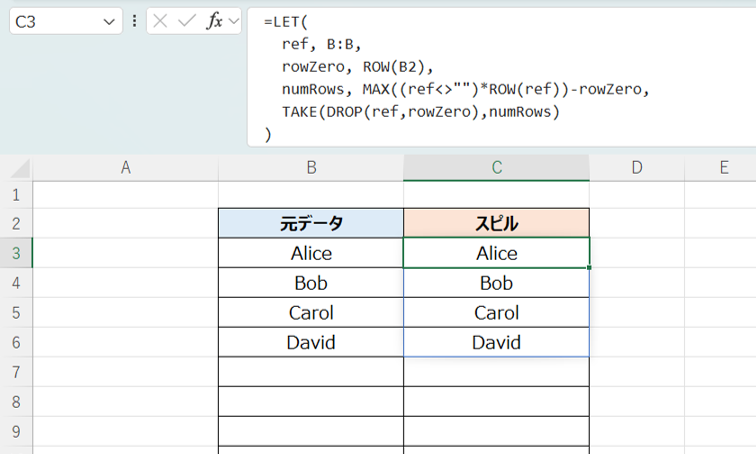Select cell C4 containing Bob
The image size is (756, 454).
[497, 283]
